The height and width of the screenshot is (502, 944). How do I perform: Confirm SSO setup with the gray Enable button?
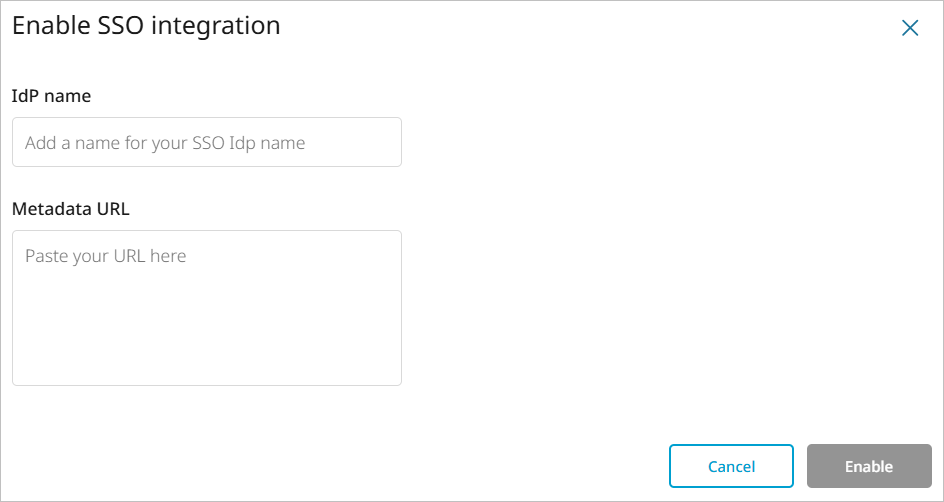click(x=868, y=466)
